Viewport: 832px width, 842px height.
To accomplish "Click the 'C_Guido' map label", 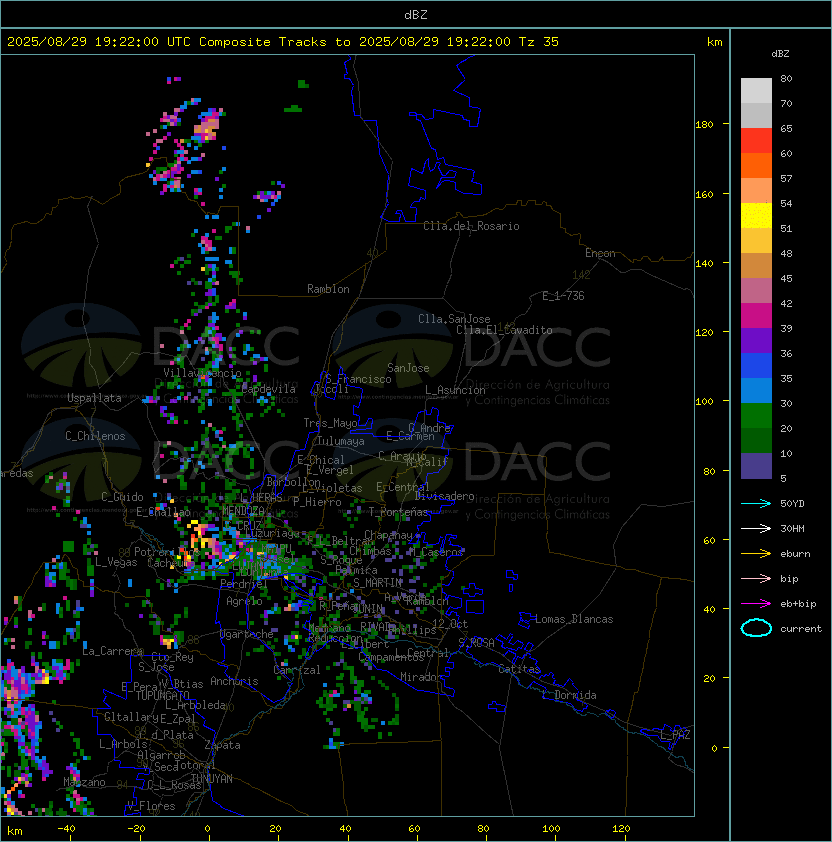I will [x=122, y=497].
